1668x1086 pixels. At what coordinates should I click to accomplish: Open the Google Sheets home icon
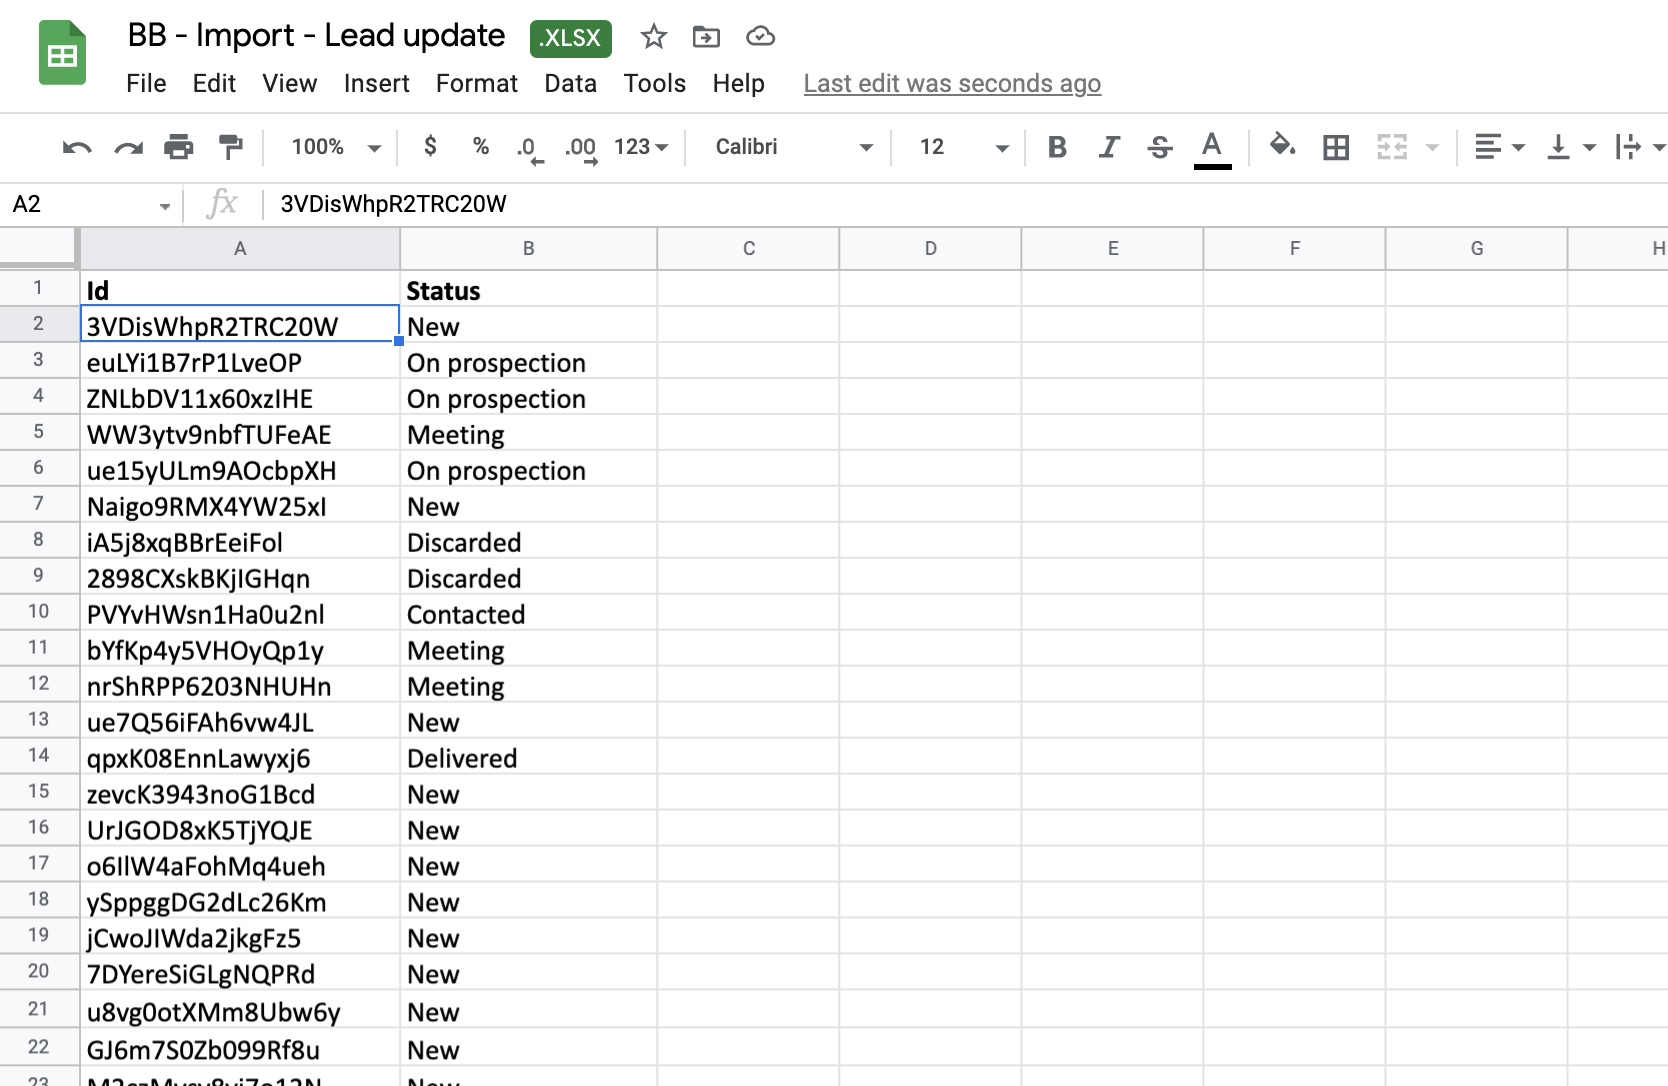[62, 53]
